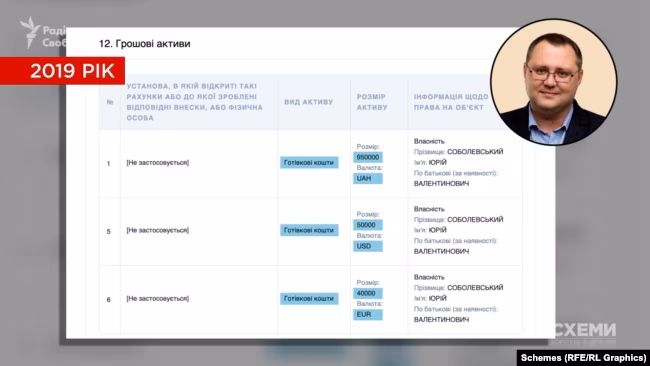This screenshot has width=650, height=366.
Task: Click surname 'СОБОЛЕВСЬКИЙ' in row 1
Action: [475, 152]
